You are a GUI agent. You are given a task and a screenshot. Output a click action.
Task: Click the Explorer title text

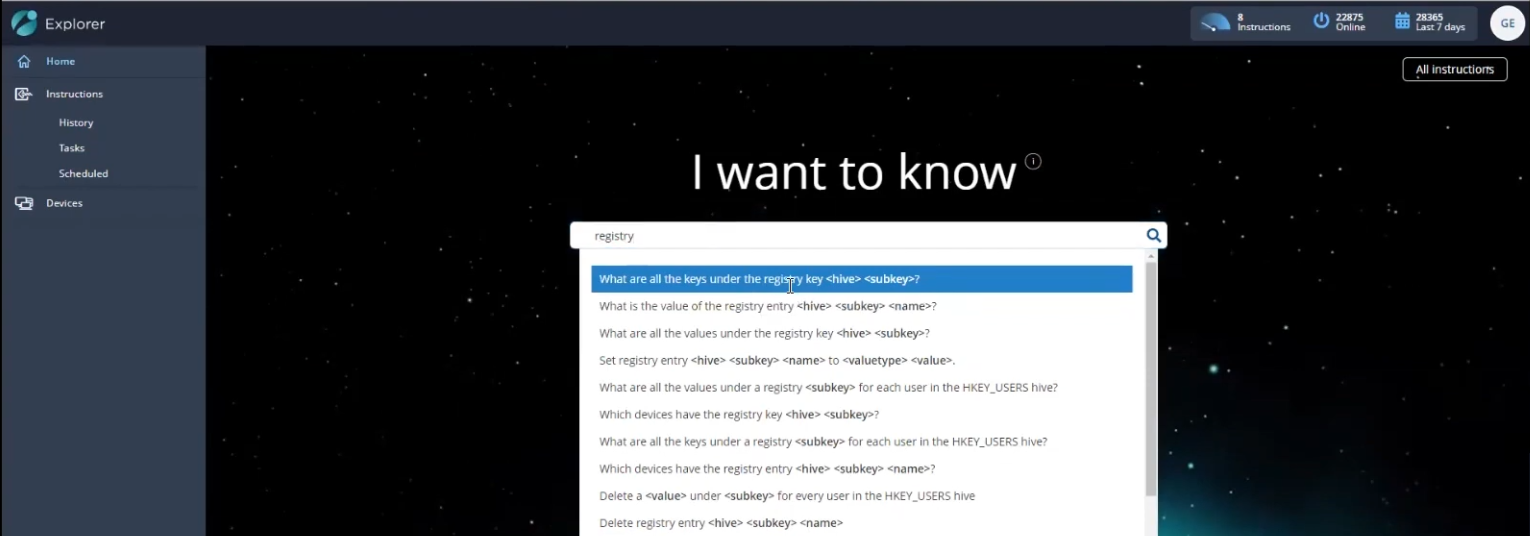click(75, 24)
